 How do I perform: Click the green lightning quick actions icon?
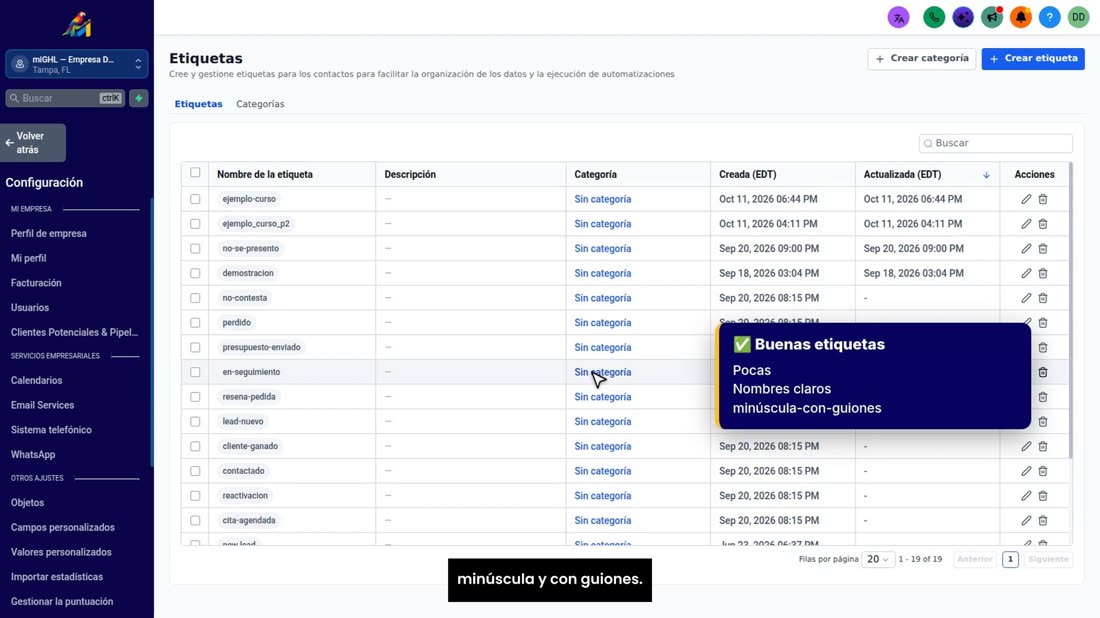[x=139, y=98]
